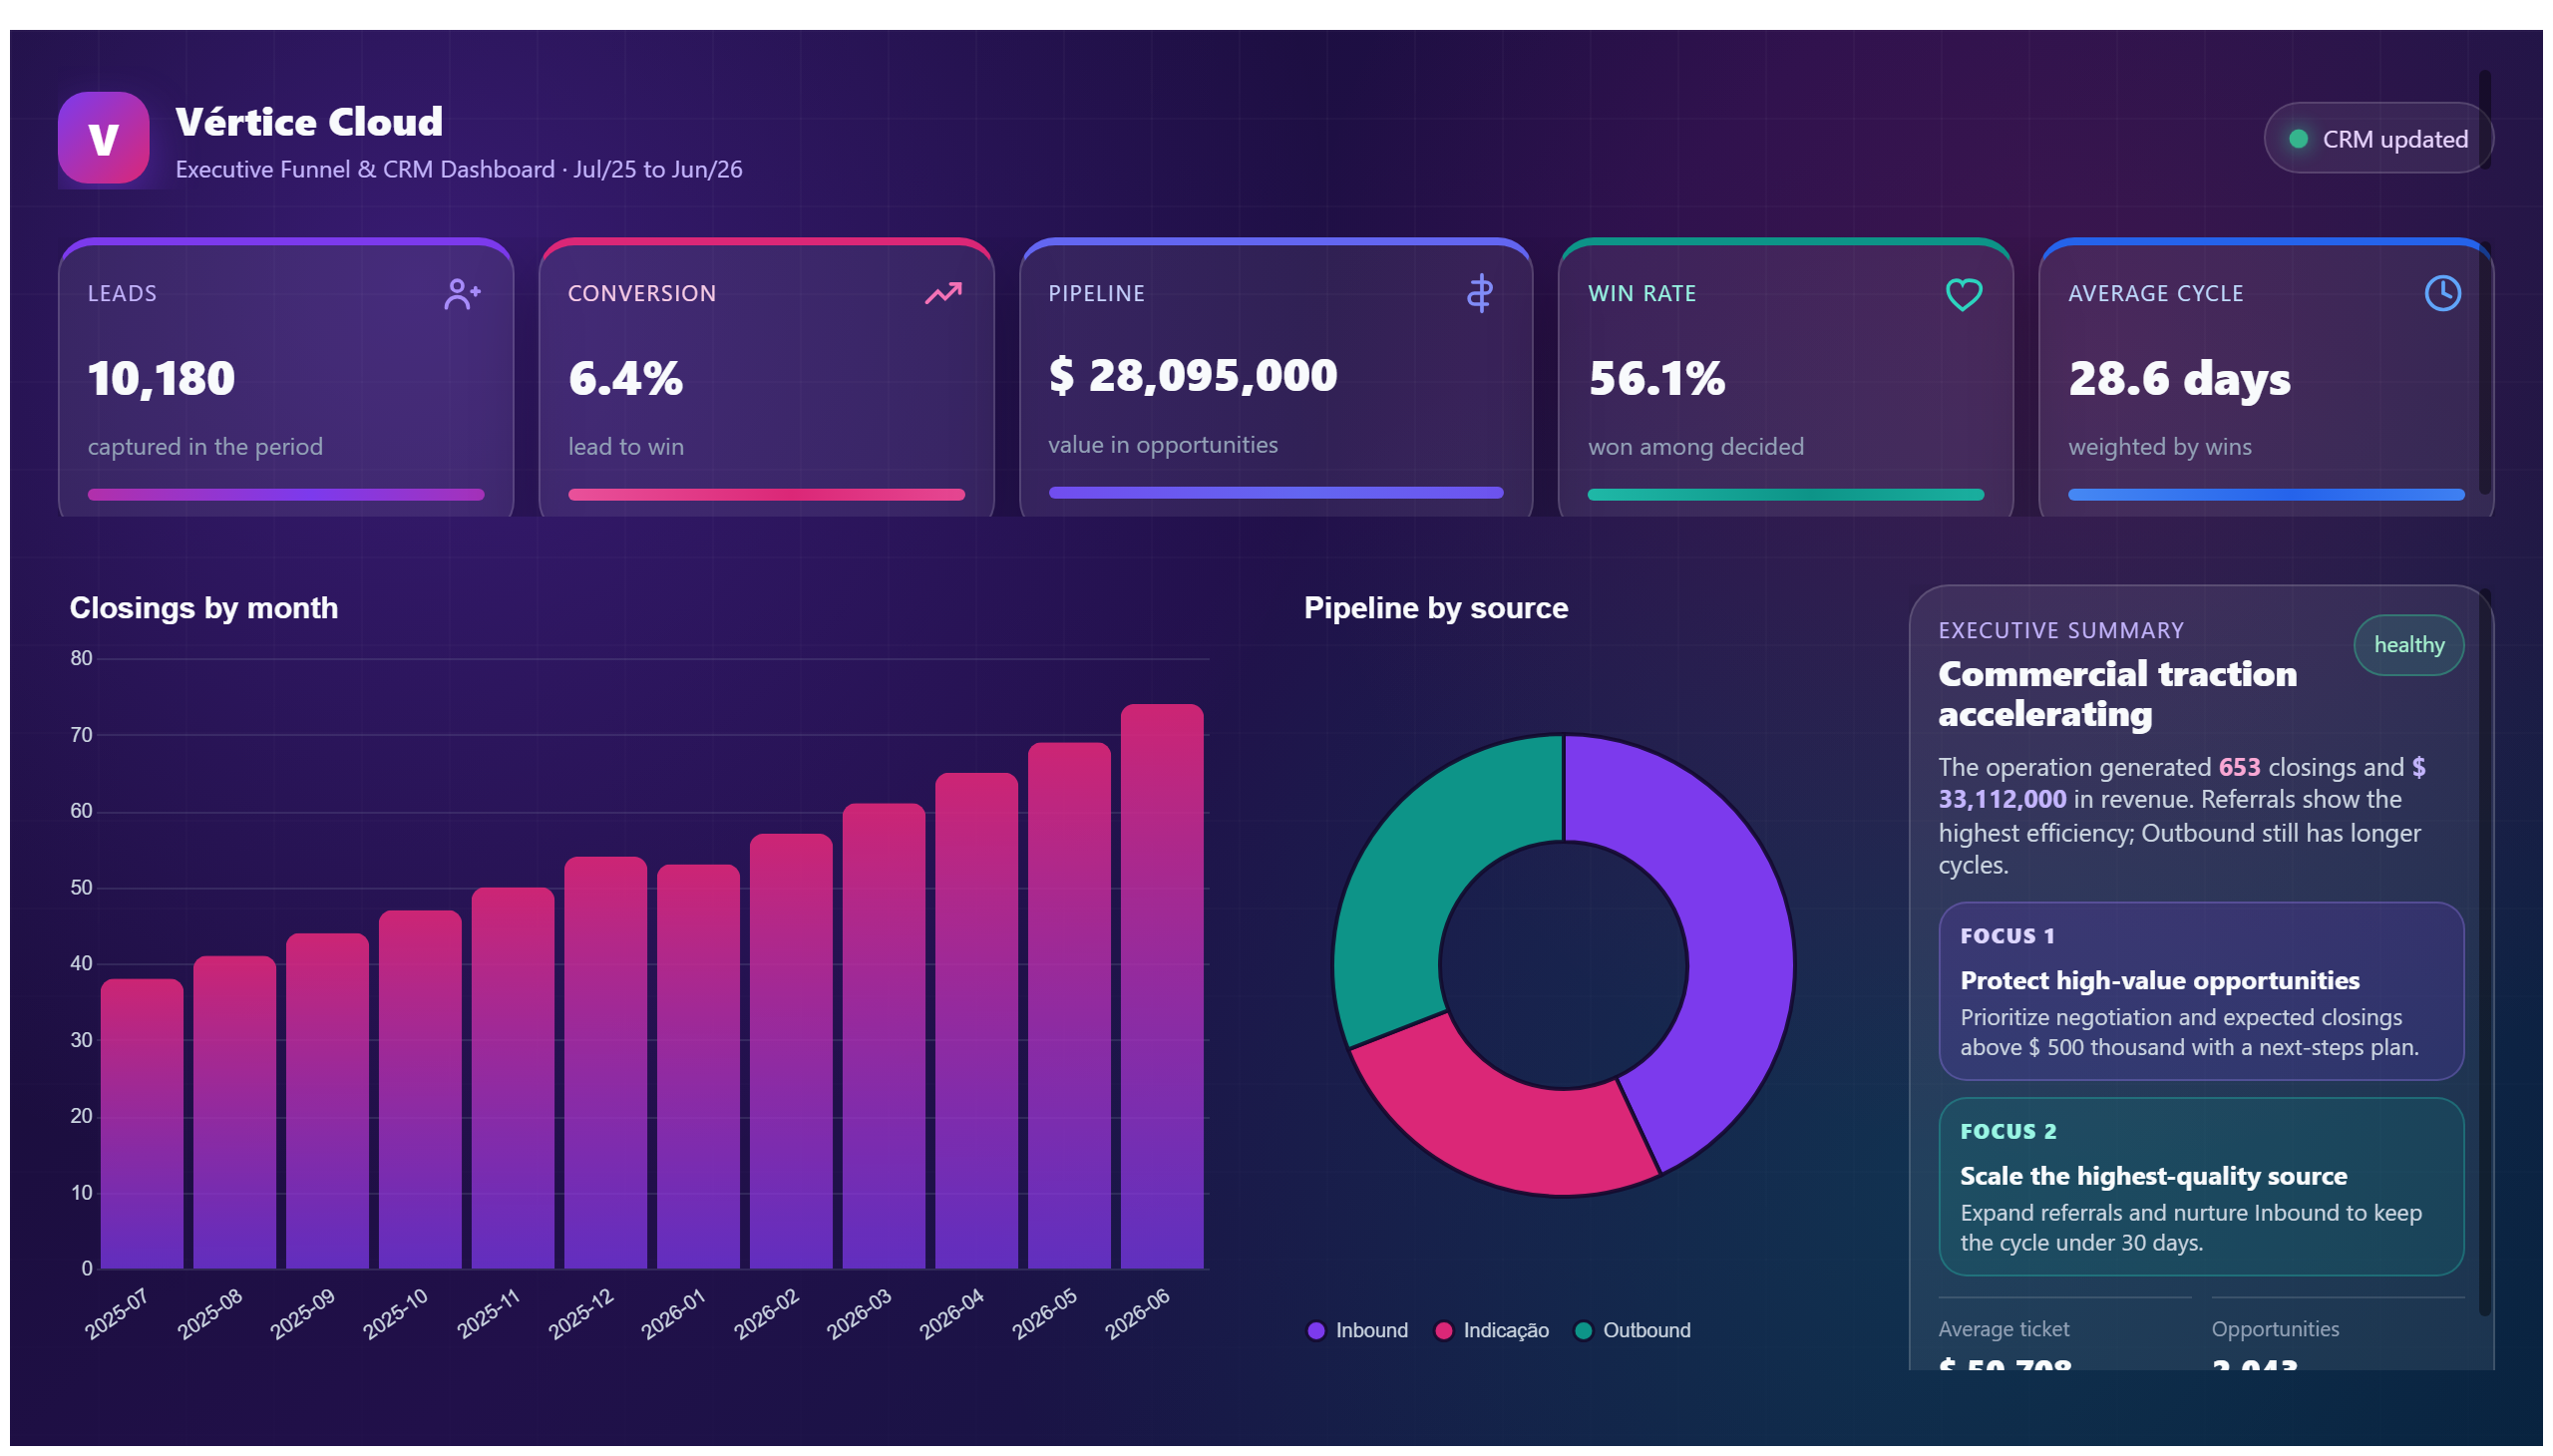Click the Vértice Cloud V logo
The image size is (2553, 1456).
pyautogui.click(x=103, y=138)
